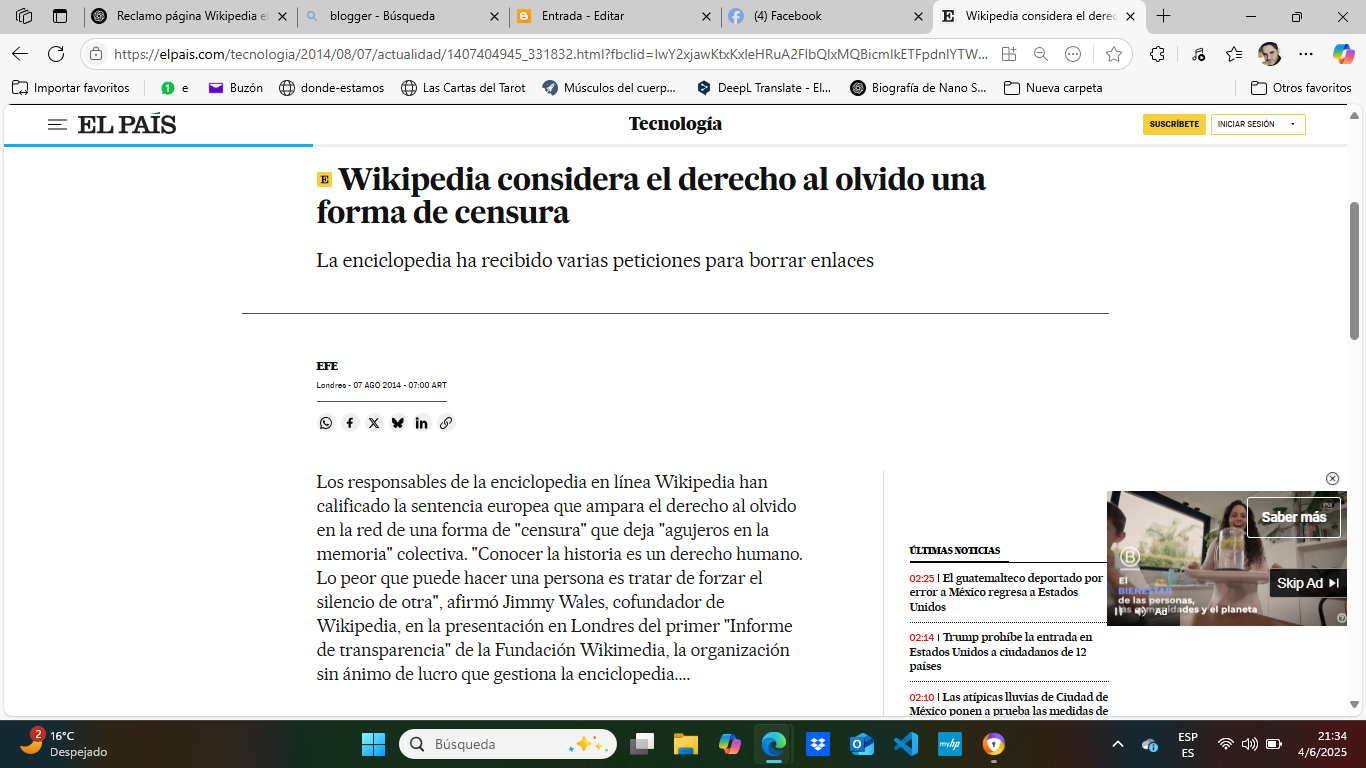Click the EL PAÍS logo

(x=127, y=124)
